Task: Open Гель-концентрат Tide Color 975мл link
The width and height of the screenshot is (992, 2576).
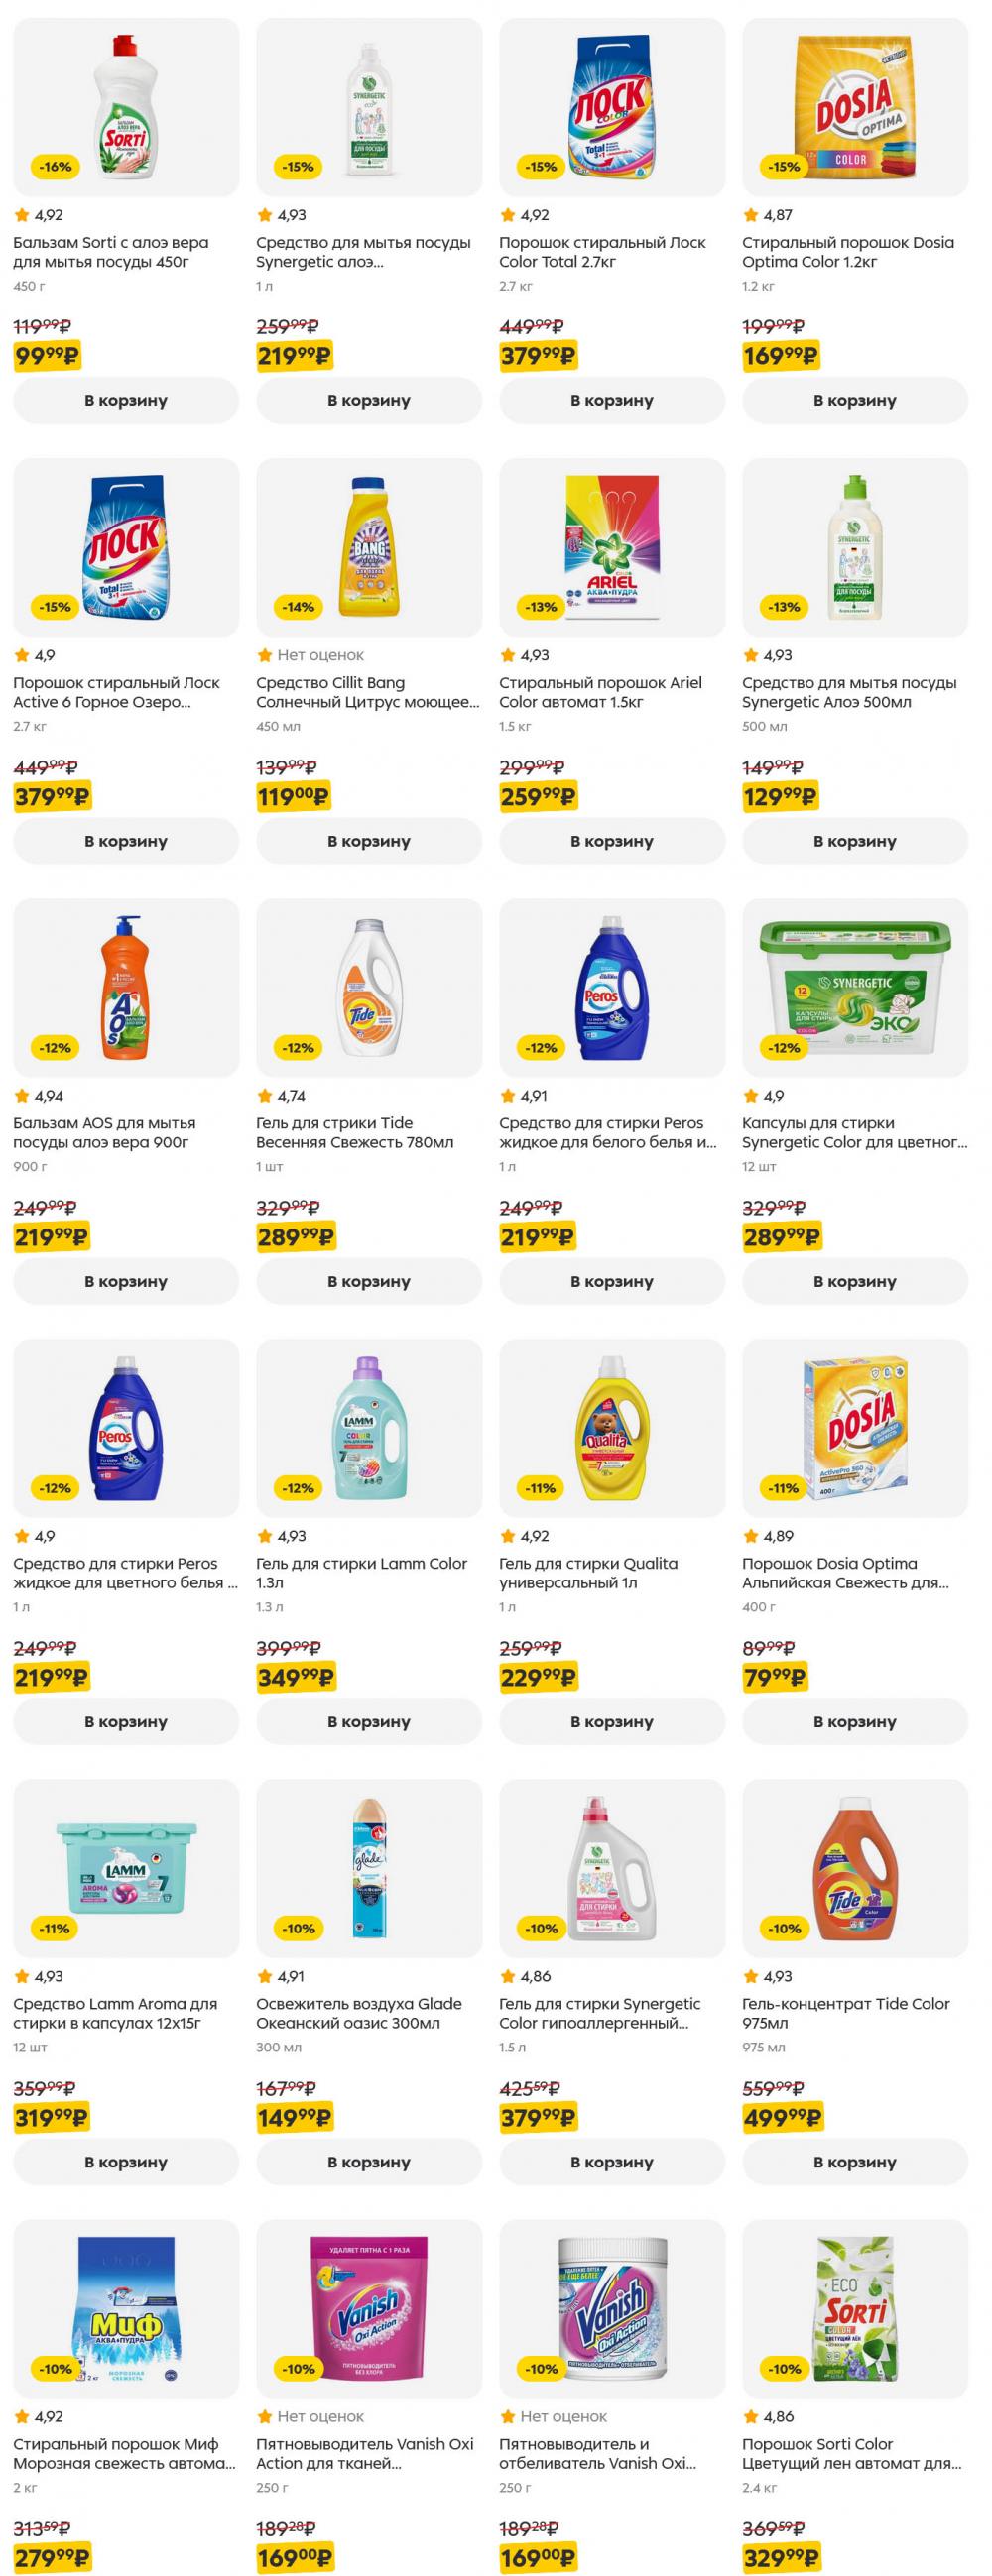Action: click(x=846, y=2013)
